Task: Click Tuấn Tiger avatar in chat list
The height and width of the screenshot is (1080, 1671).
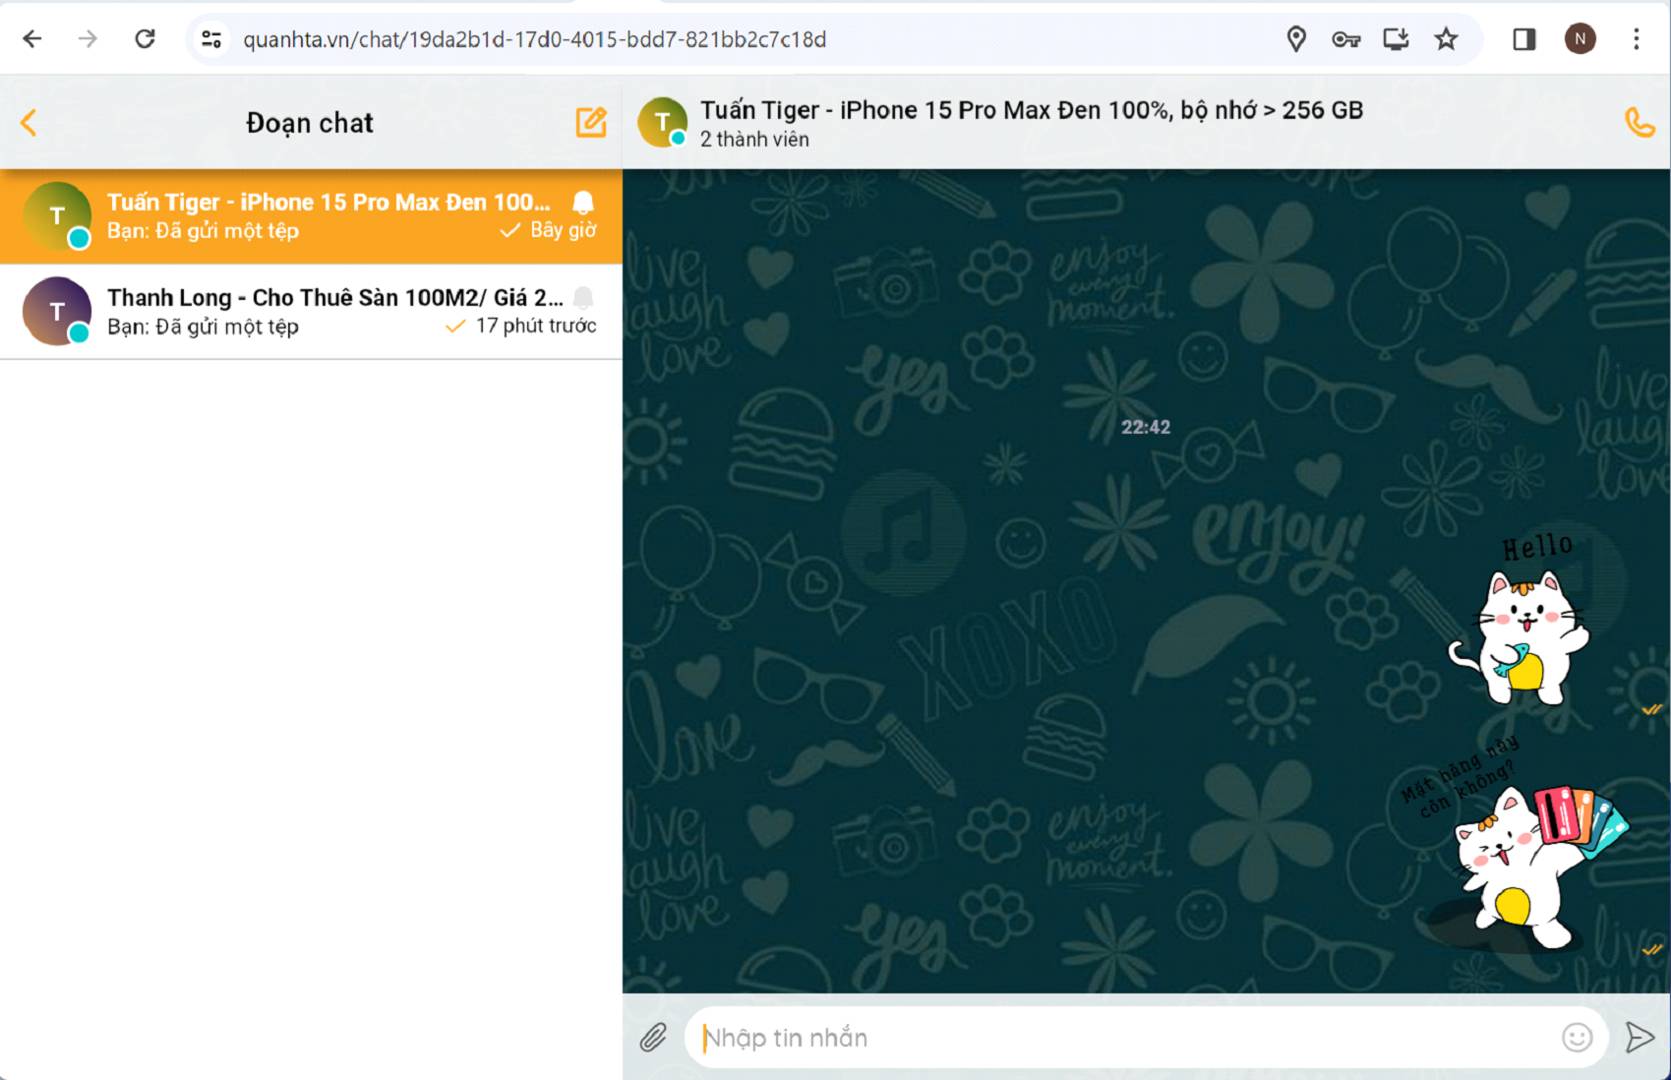Action: click(x=57, y=216)
